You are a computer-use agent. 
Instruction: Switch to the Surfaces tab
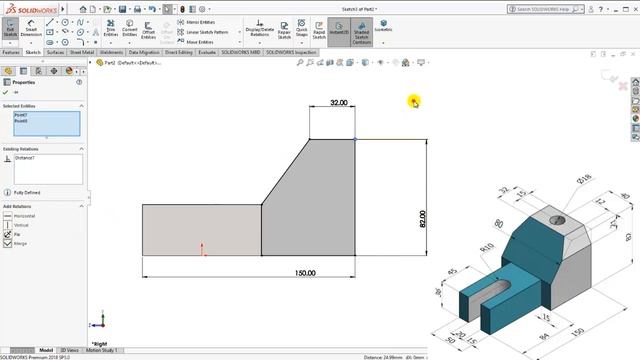click(x=55, y=53)
